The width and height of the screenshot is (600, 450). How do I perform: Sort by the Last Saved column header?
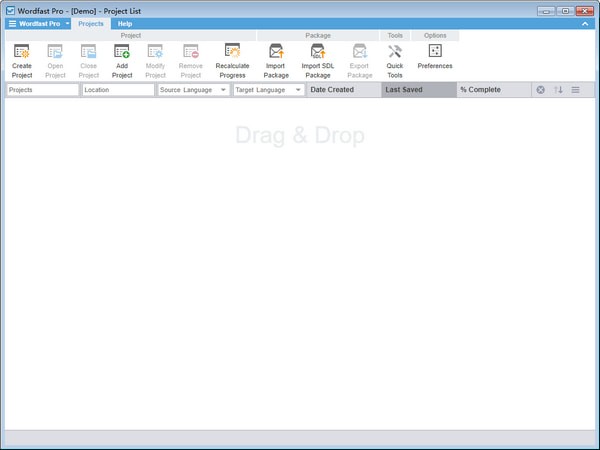tap(419, 90)
